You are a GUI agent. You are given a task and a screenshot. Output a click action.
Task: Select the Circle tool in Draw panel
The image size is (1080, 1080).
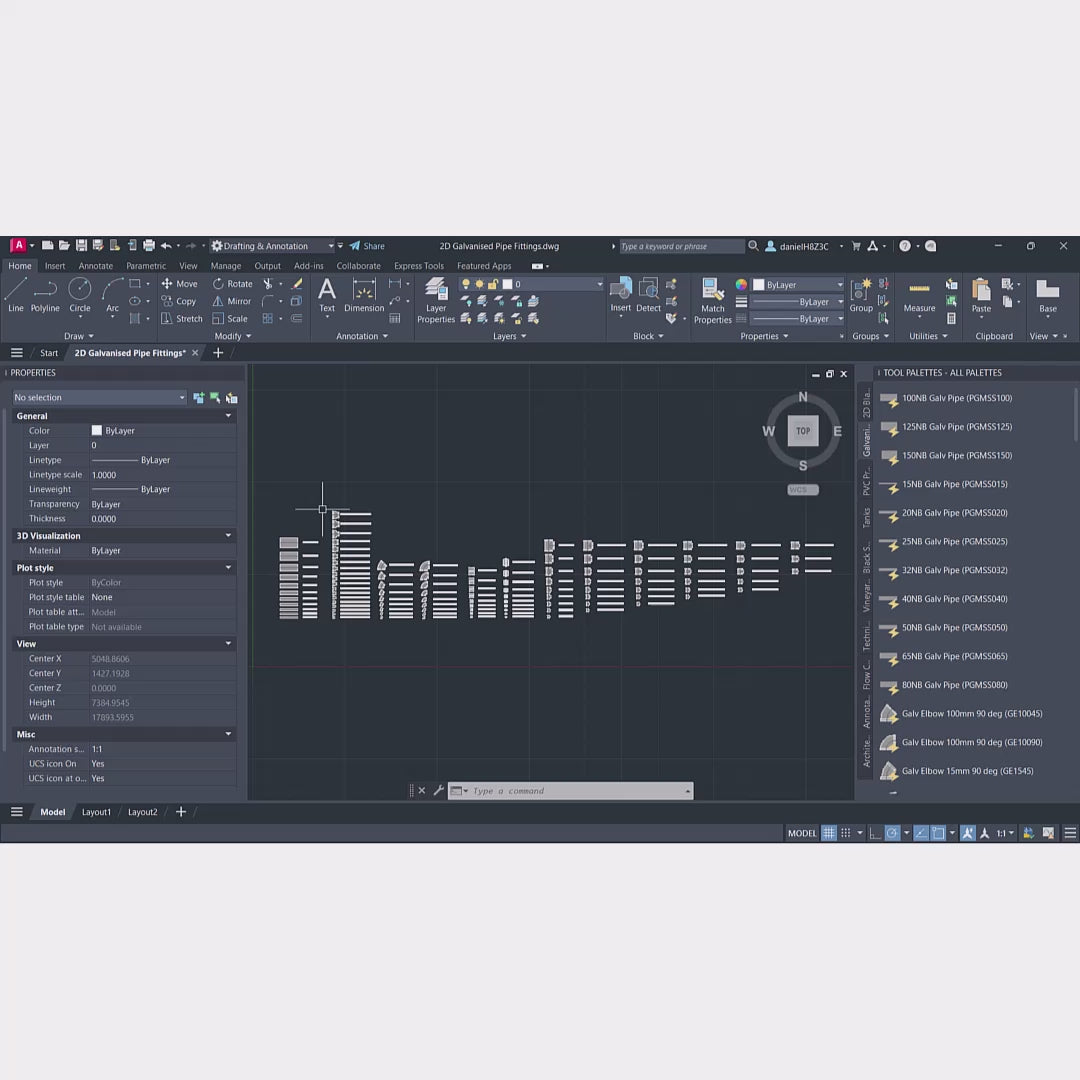pos(80,294)
